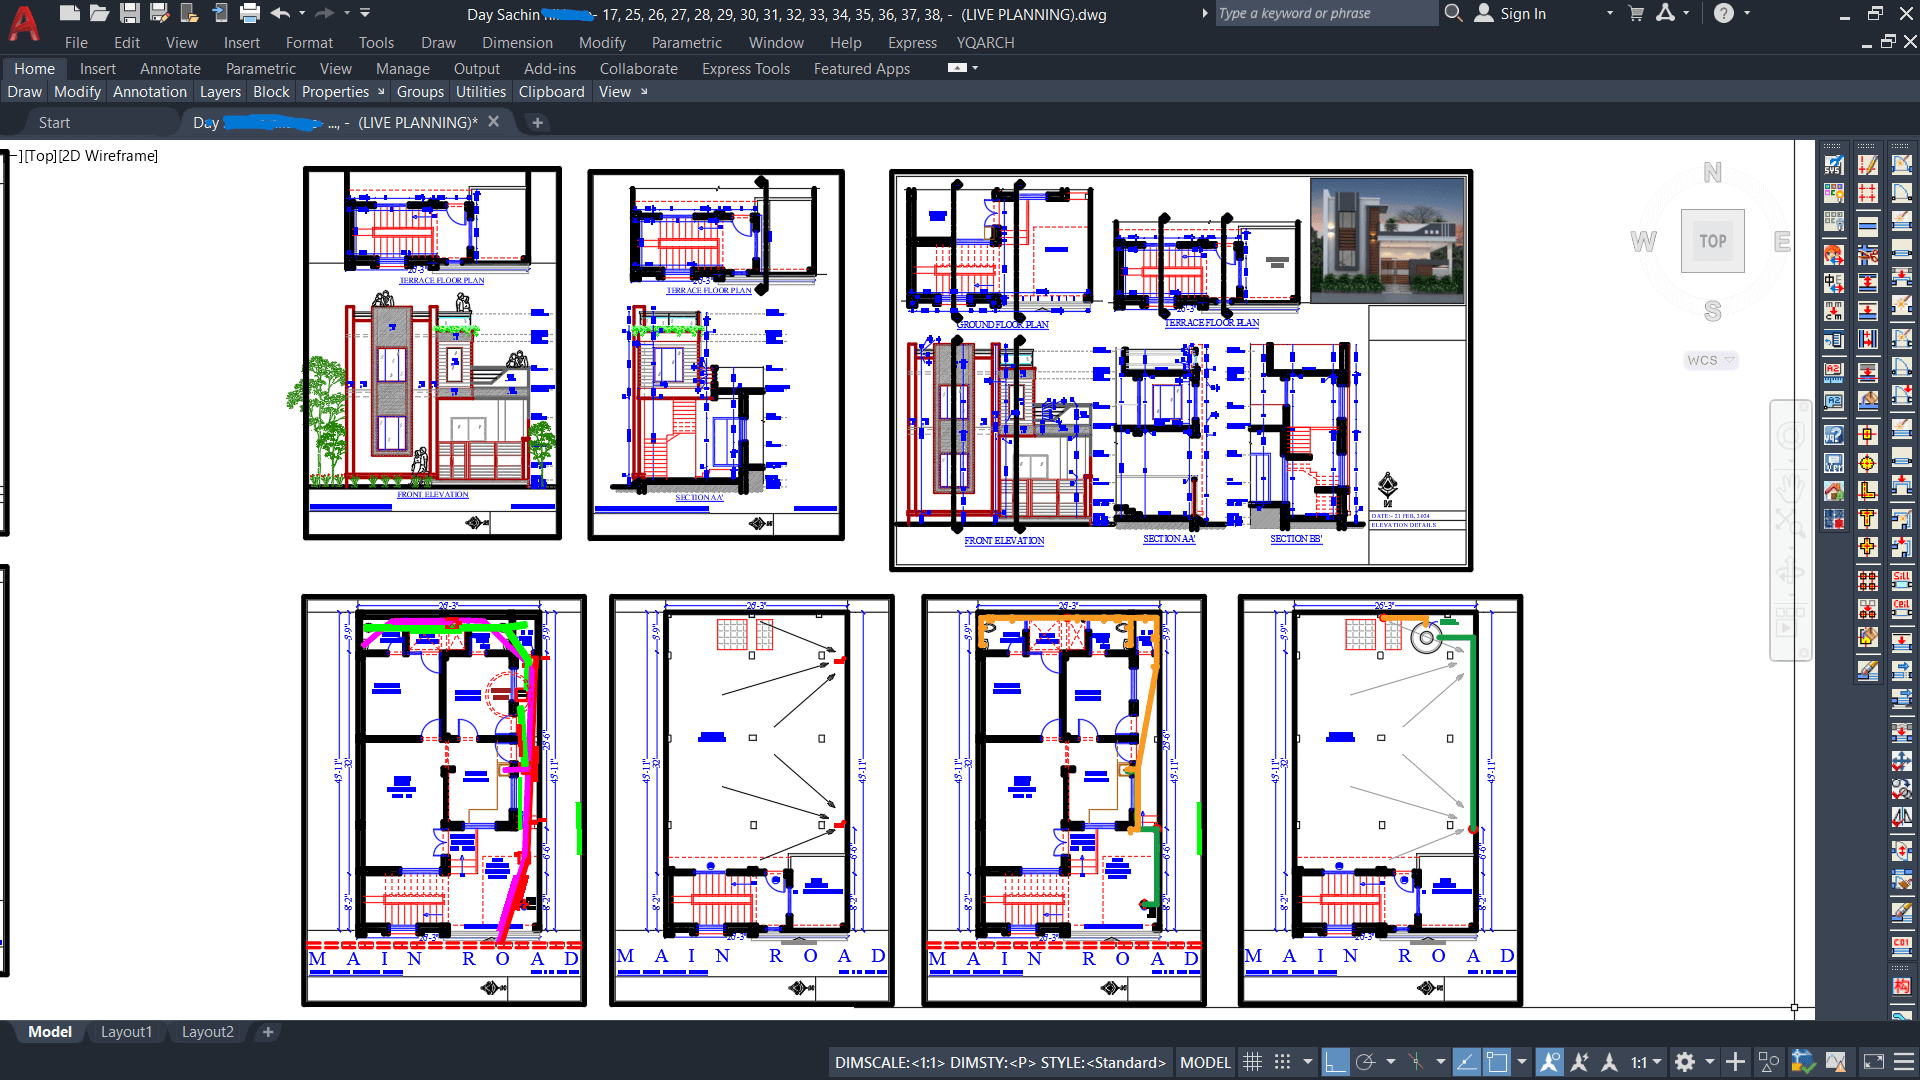This screenshot has height=1080, width=1920.
Task: Toggle Ortho mode in status bar
Action: (x=1335, y=1062)
